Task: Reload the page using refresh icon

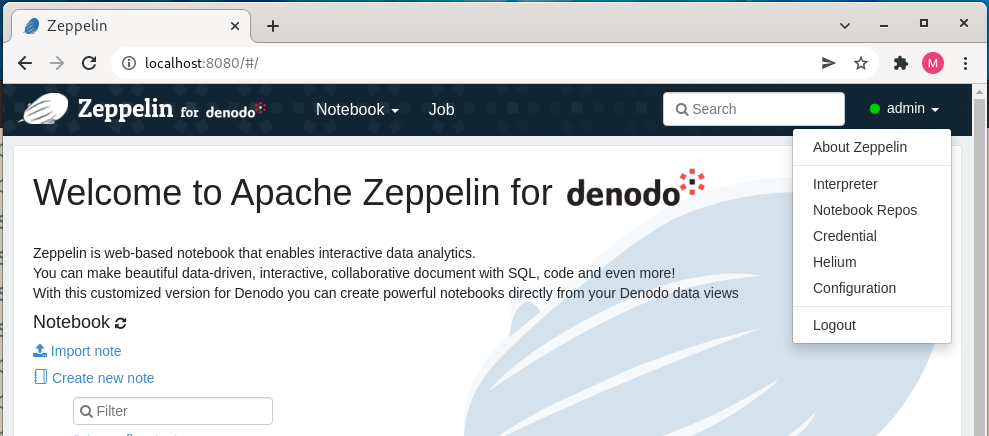Action: click(90, 63)
